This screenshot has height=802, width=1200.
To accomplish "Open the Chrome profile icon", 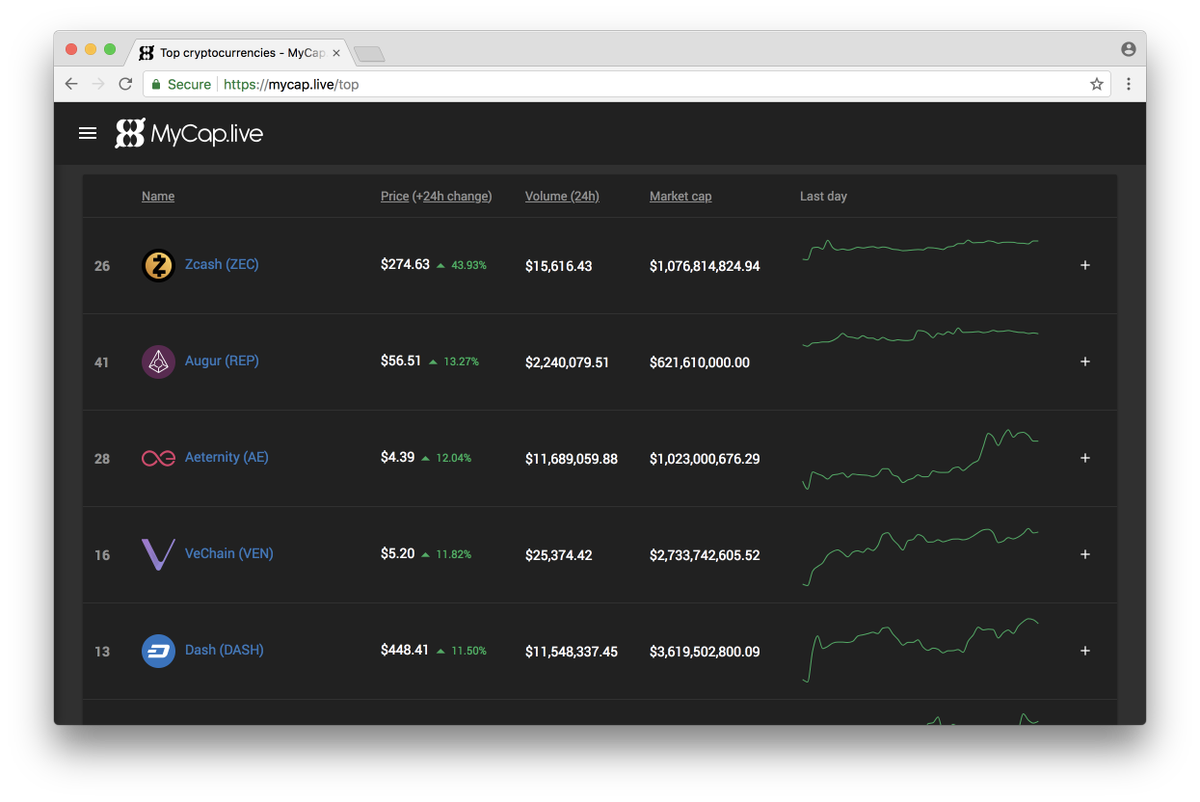I will click(x=1129, y=49).
